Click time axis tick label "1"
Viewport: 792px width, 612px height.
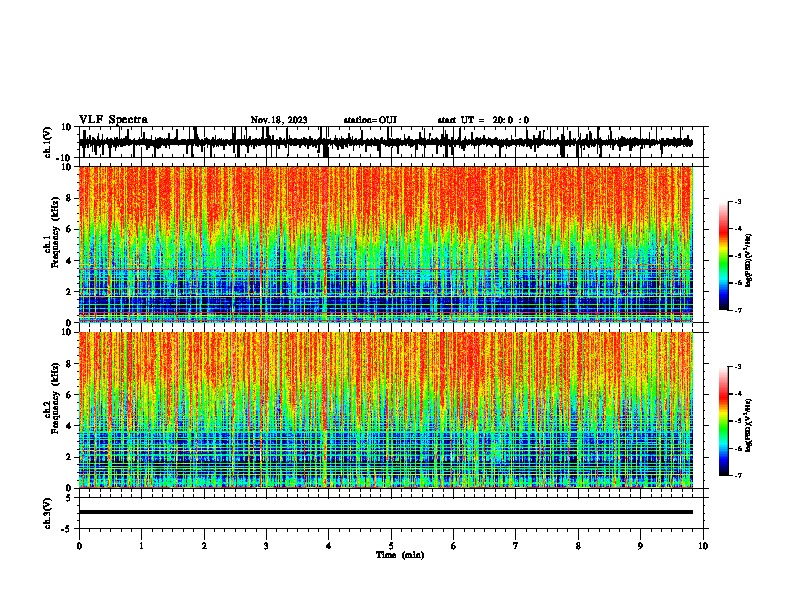[x=141, y=546]
